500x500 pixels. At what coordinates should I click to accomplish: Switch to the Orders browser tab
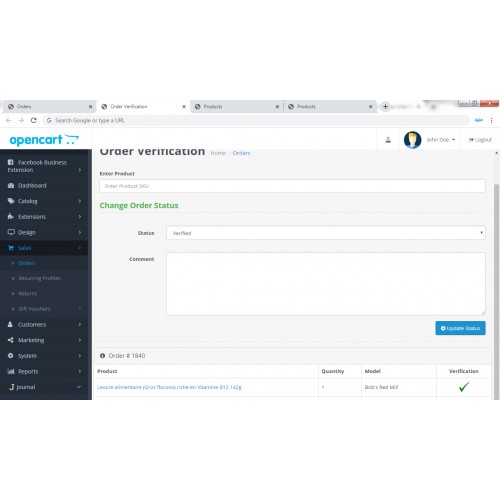[x=50, y=107]
